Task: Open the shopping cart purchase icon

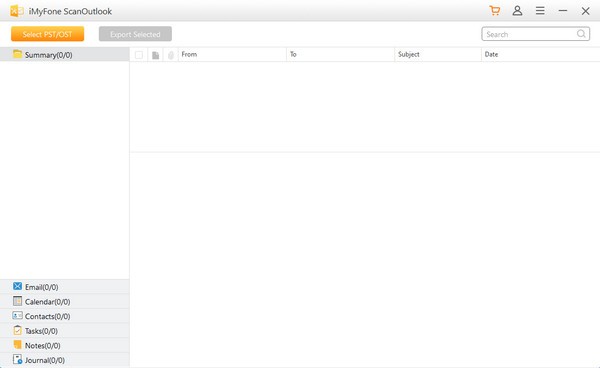Action: point(494,11)
